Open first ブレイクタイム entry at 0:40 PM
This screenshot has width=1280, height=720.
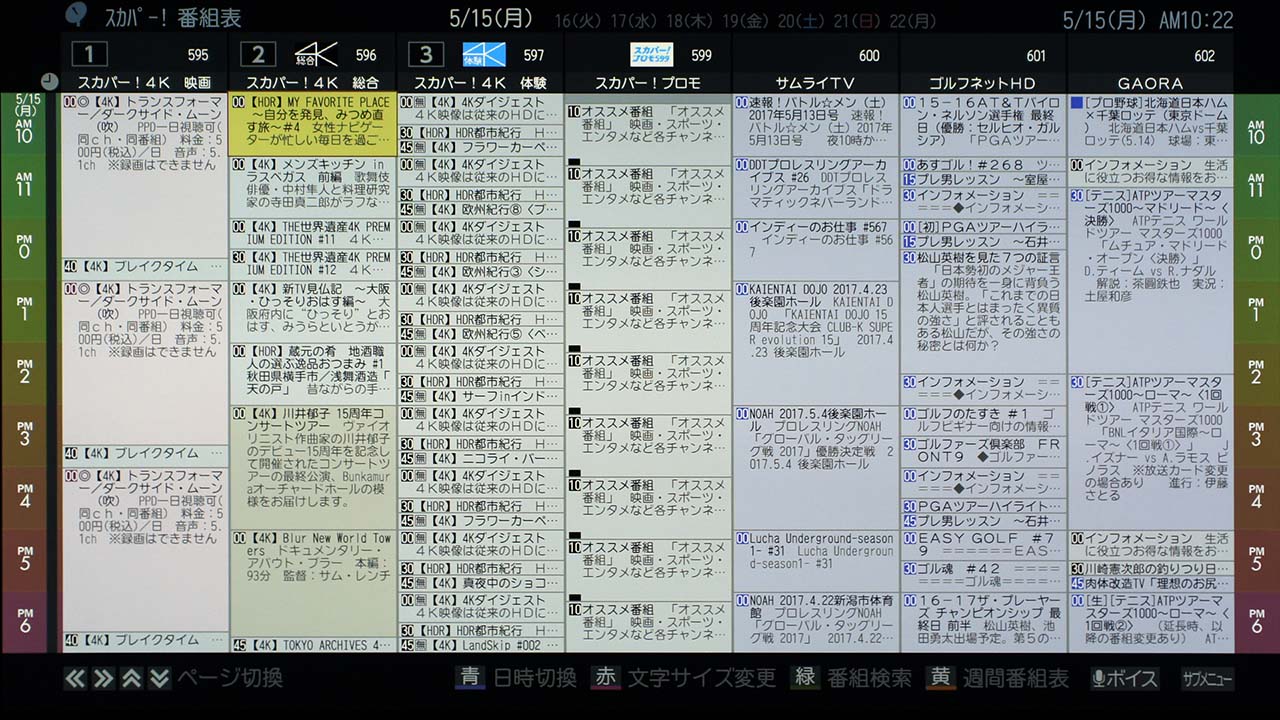(x=145, y=266)
